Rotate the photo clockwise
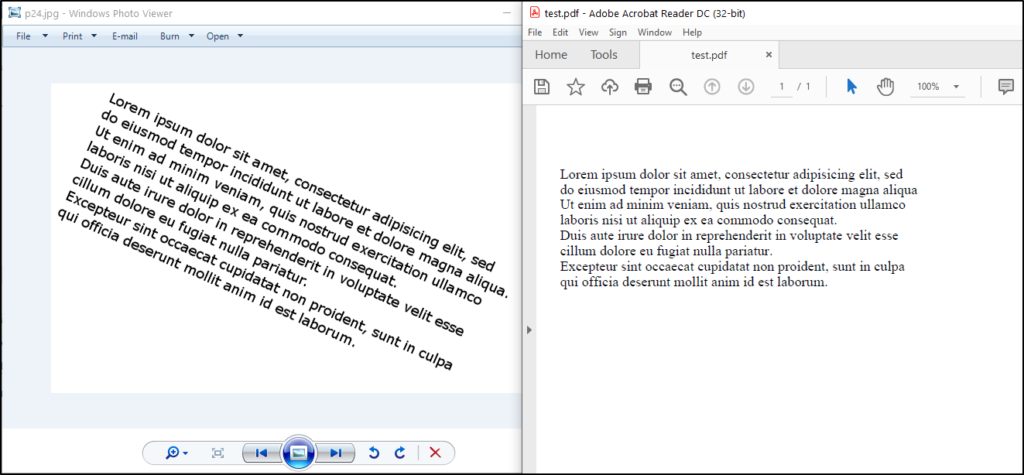This screenshot has height=475, width=1024. (x=399, y=453)
